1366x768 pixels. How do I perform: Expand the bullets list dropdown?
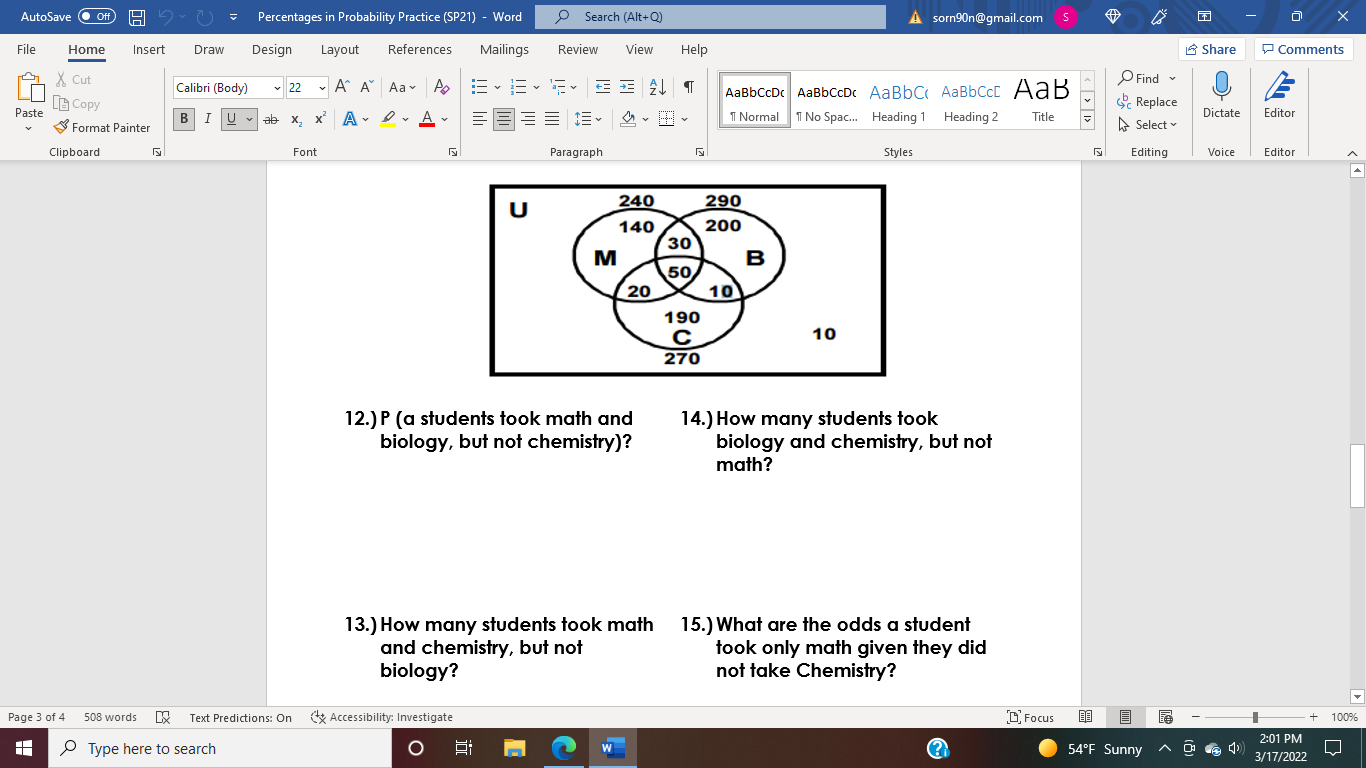click(496, 87)
